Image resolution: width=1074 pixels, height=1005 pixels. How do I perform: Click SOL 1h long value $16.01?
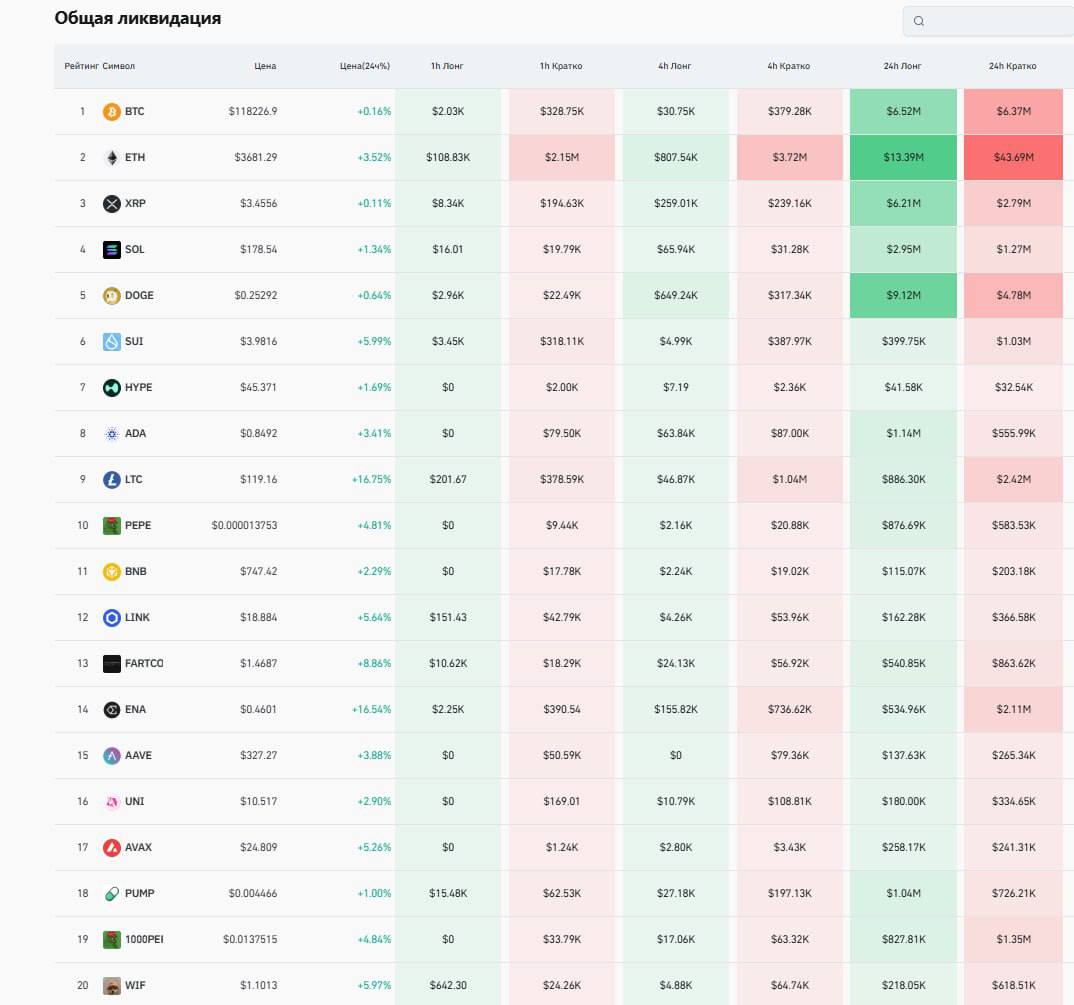447,249
